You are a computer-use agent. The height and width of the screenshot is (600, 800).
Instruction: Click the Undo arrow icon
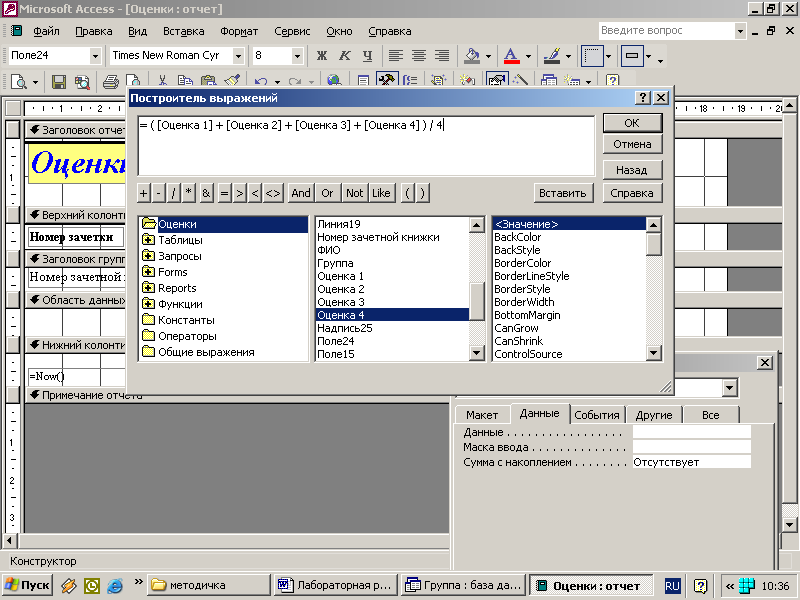261,81
